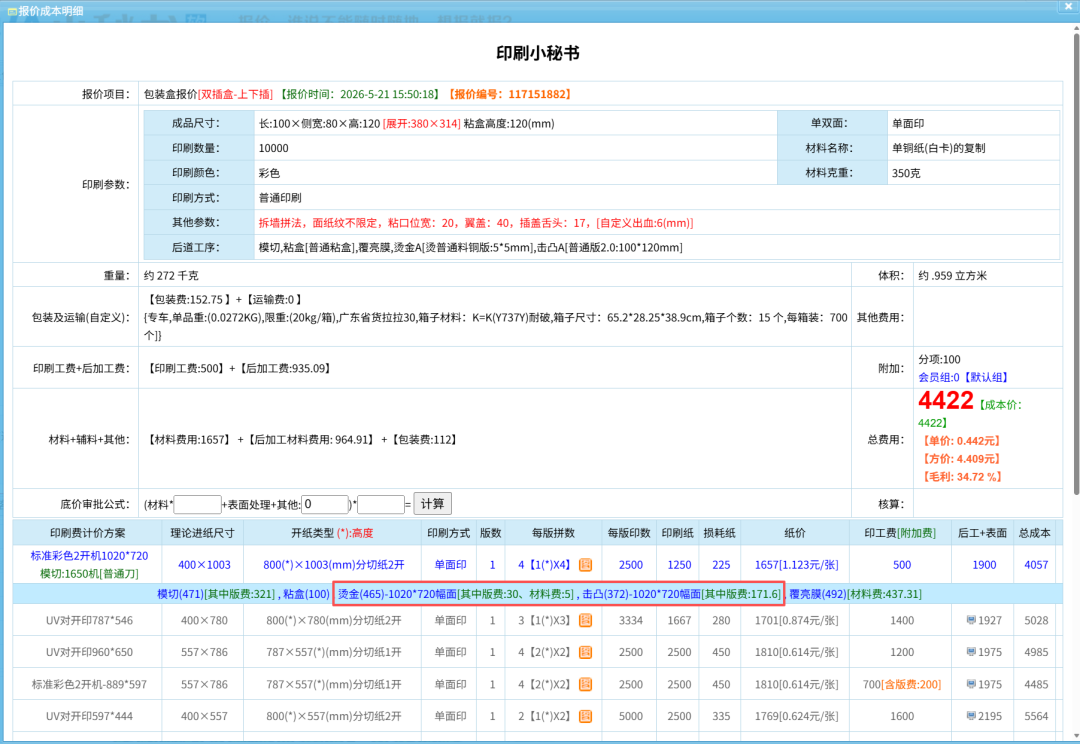The image size is (1080, 744).
Task: Click the 粘盒(100) item
Action: click(307, 594)
